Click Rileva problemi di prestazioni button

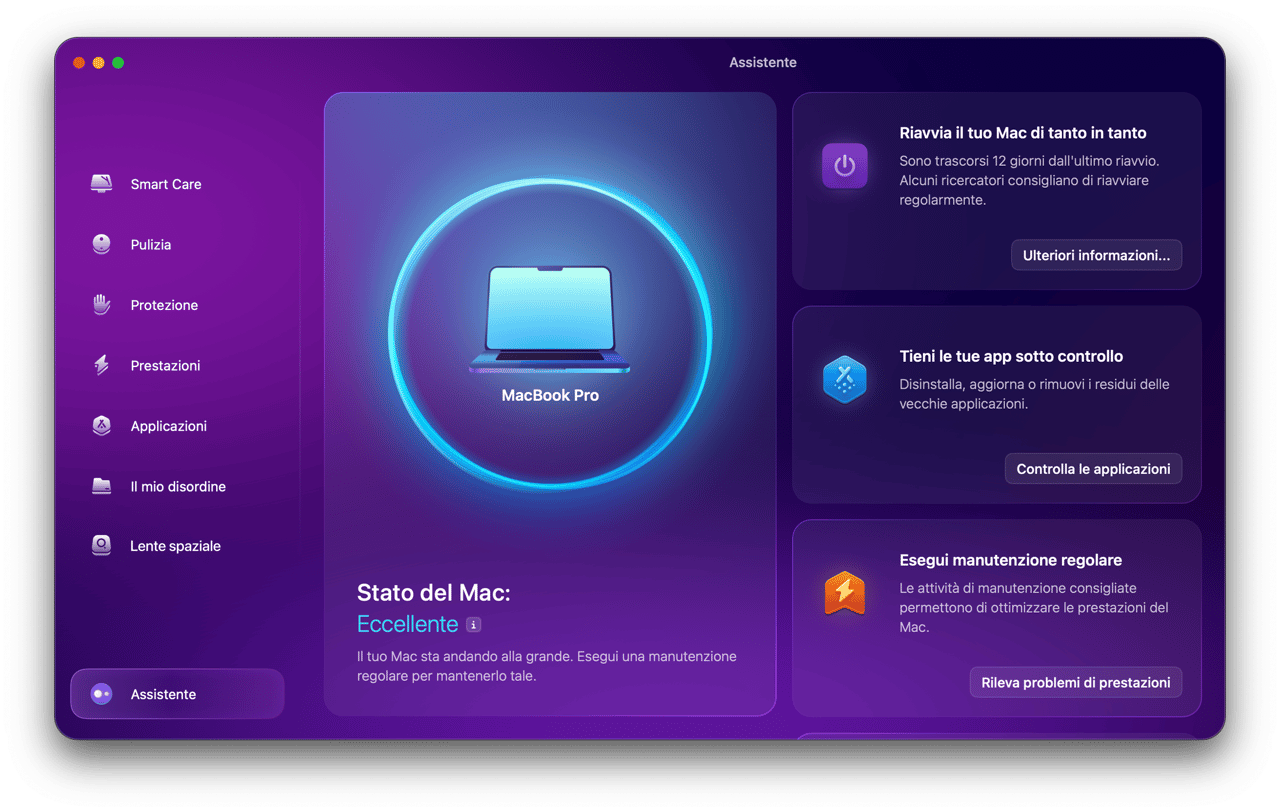tap(1076, 682)
